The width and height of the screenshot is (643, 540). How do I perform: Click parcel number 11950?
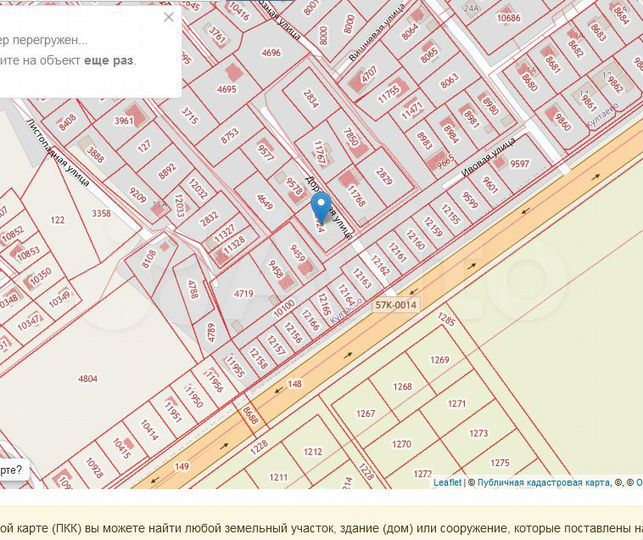tap(194, 396)
